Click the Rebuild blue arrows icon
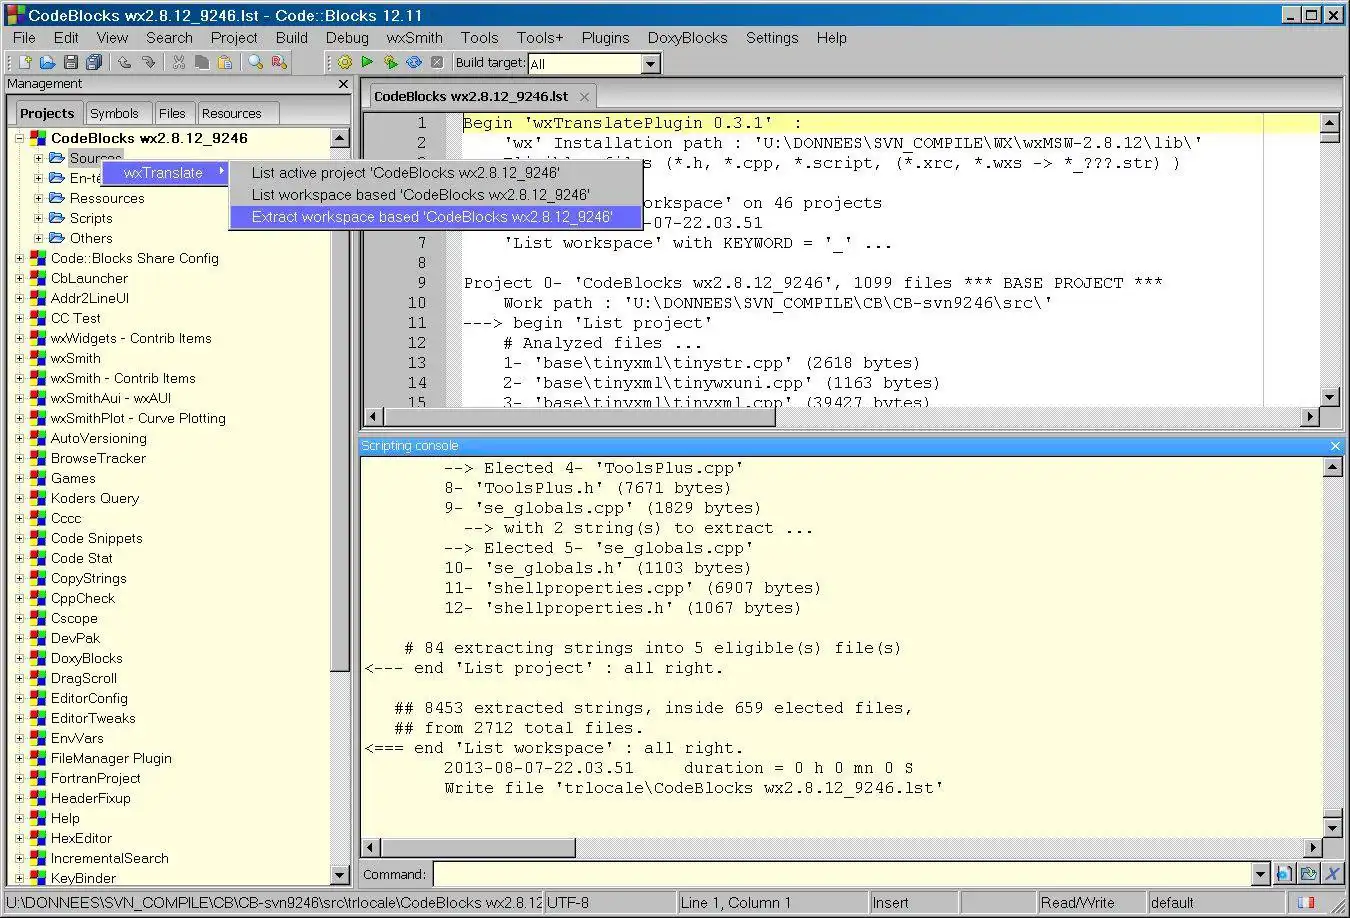Image resolution: width=1350 pixels, height=918 pixels. pyautogui.click(x=414, y=62)
